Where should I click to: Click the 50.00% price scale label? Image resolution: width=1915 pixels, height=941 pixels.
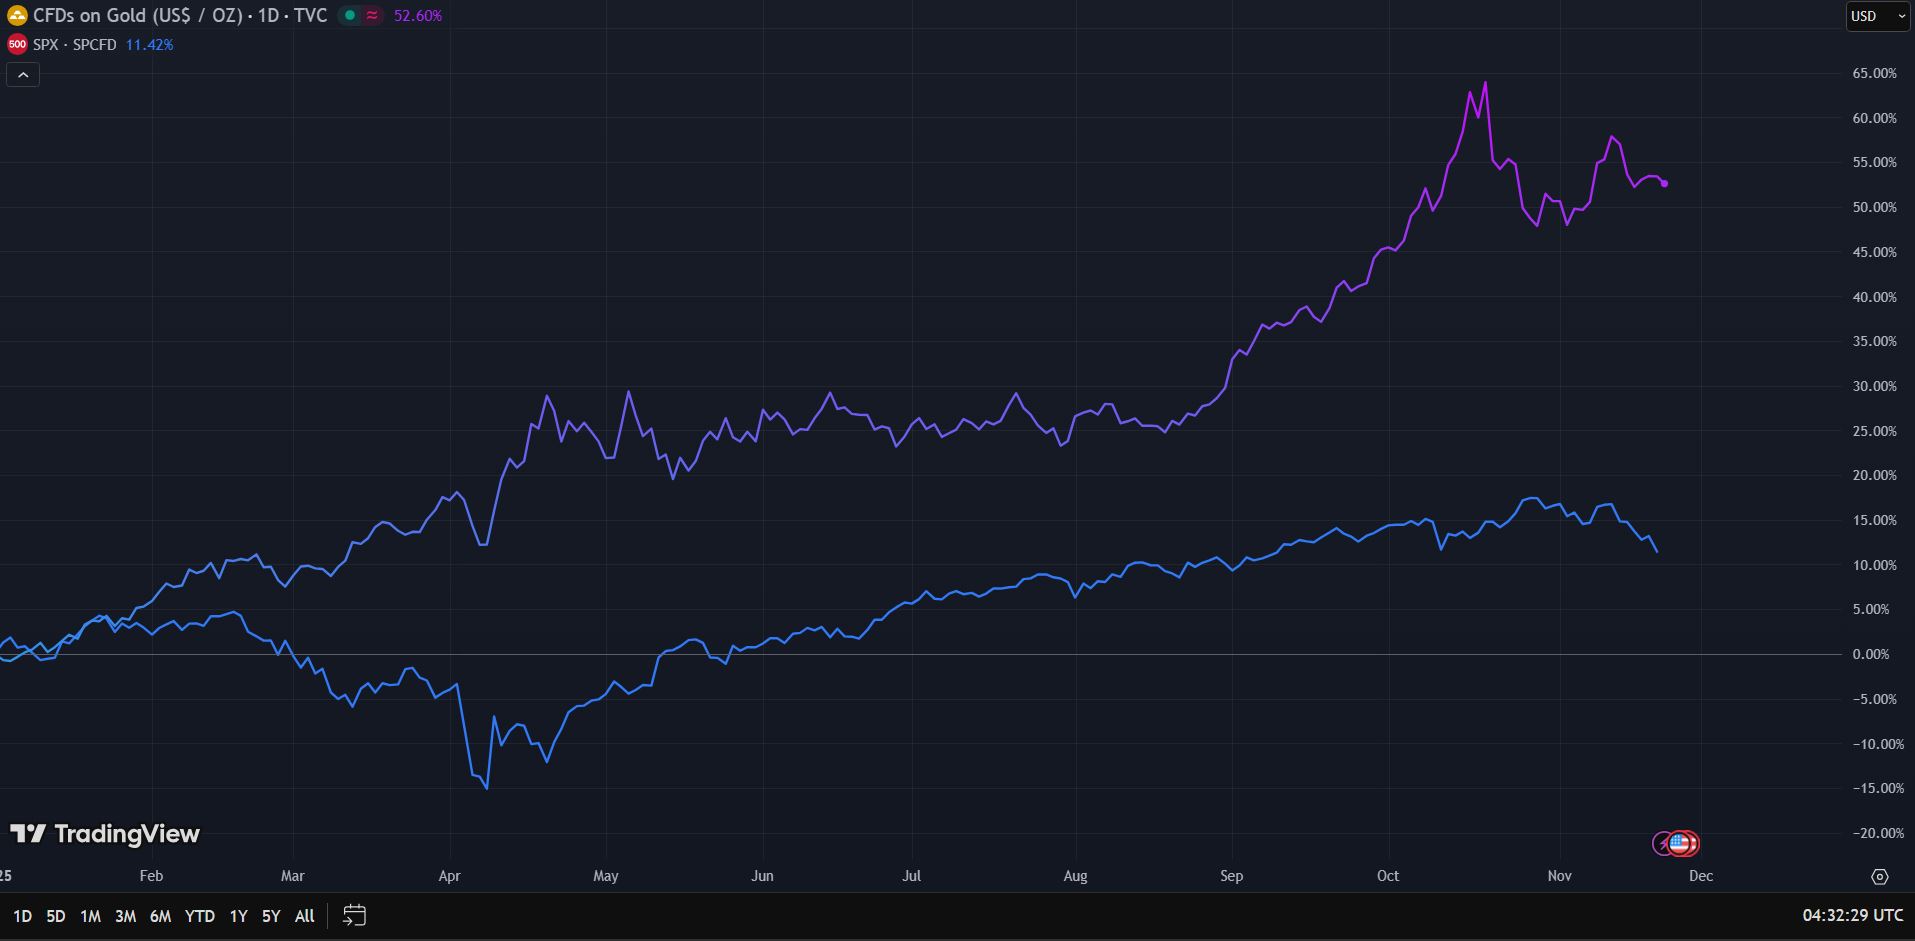(x=1874, y=207)
